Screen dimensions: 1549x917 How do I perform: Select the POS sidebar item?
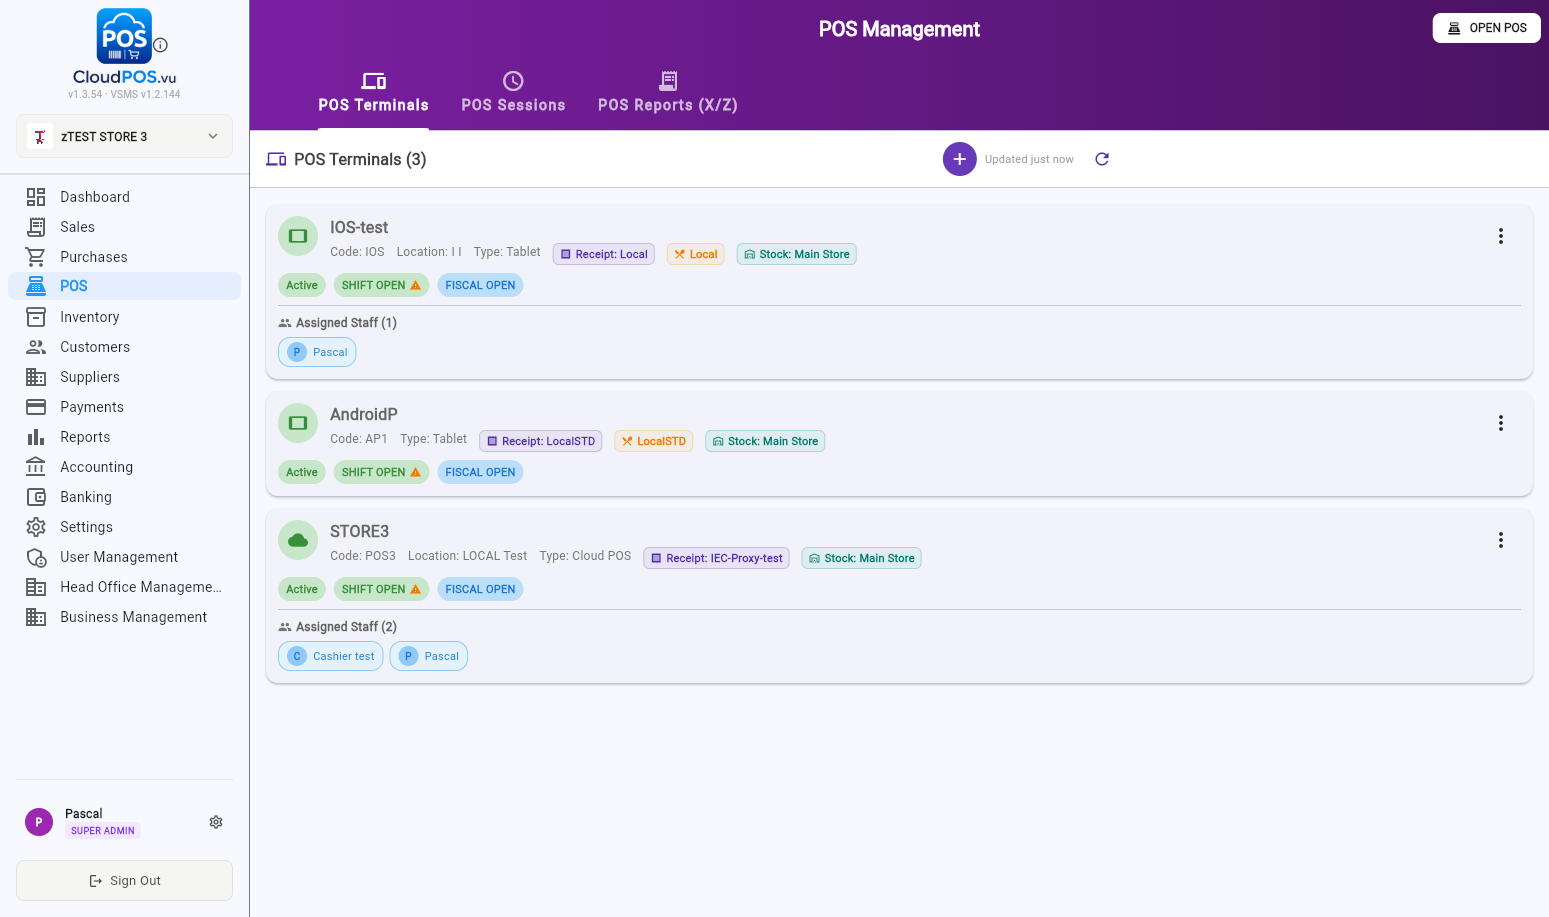124,286
